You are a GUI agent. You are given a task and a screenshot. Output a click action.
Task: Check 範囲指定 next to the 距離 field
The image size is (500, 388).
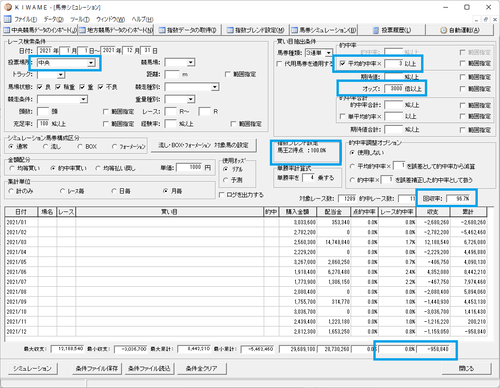[228, 74]
